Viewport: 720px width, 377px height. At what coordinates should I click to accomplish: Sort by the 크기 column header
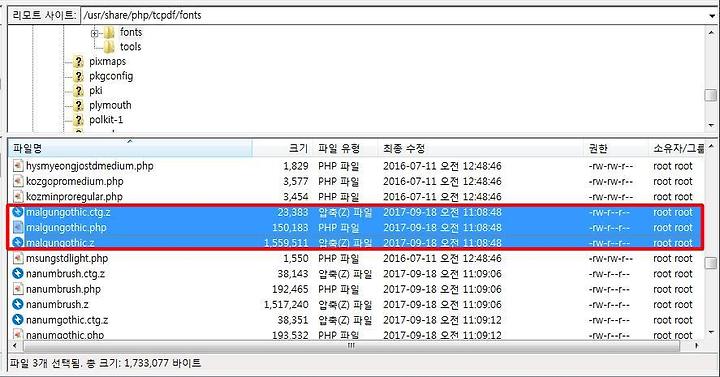282,148
